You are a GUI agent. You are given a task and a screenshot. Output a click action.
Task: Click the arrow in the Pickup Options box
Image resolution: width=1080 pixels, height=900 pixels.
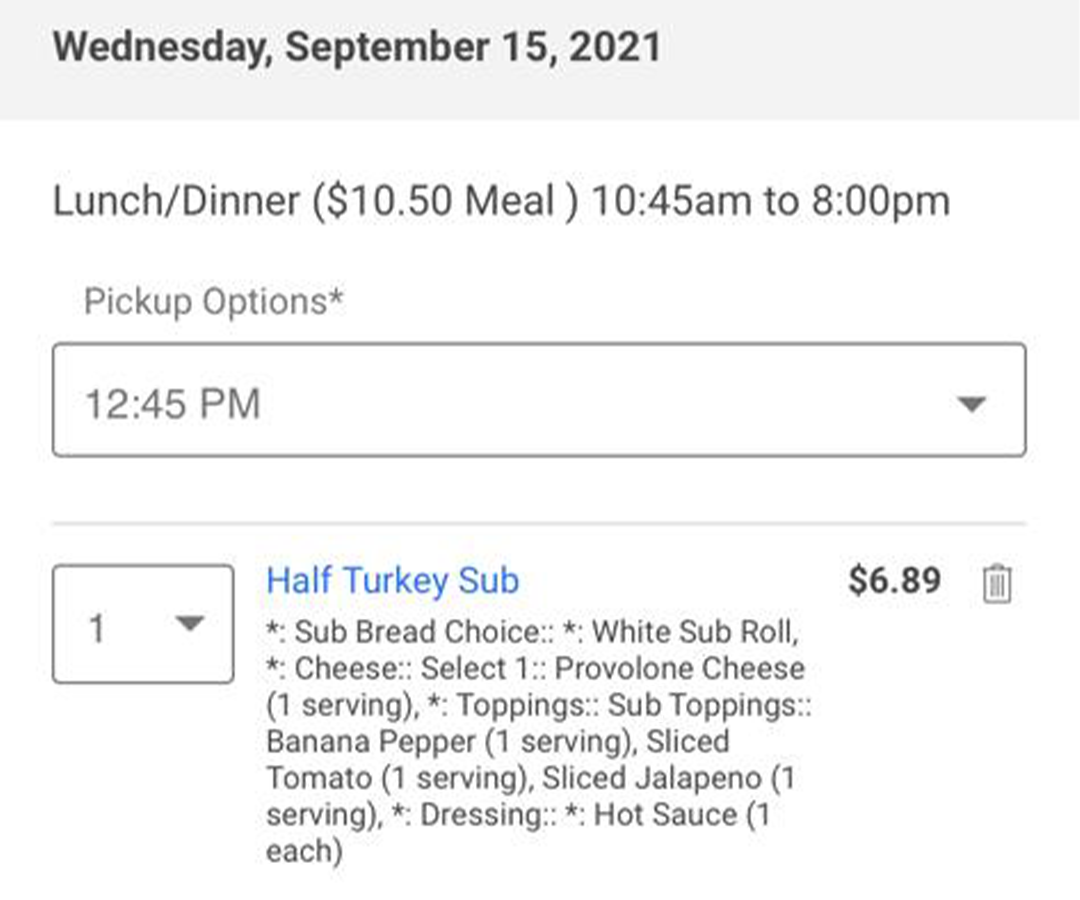(972, 404)
